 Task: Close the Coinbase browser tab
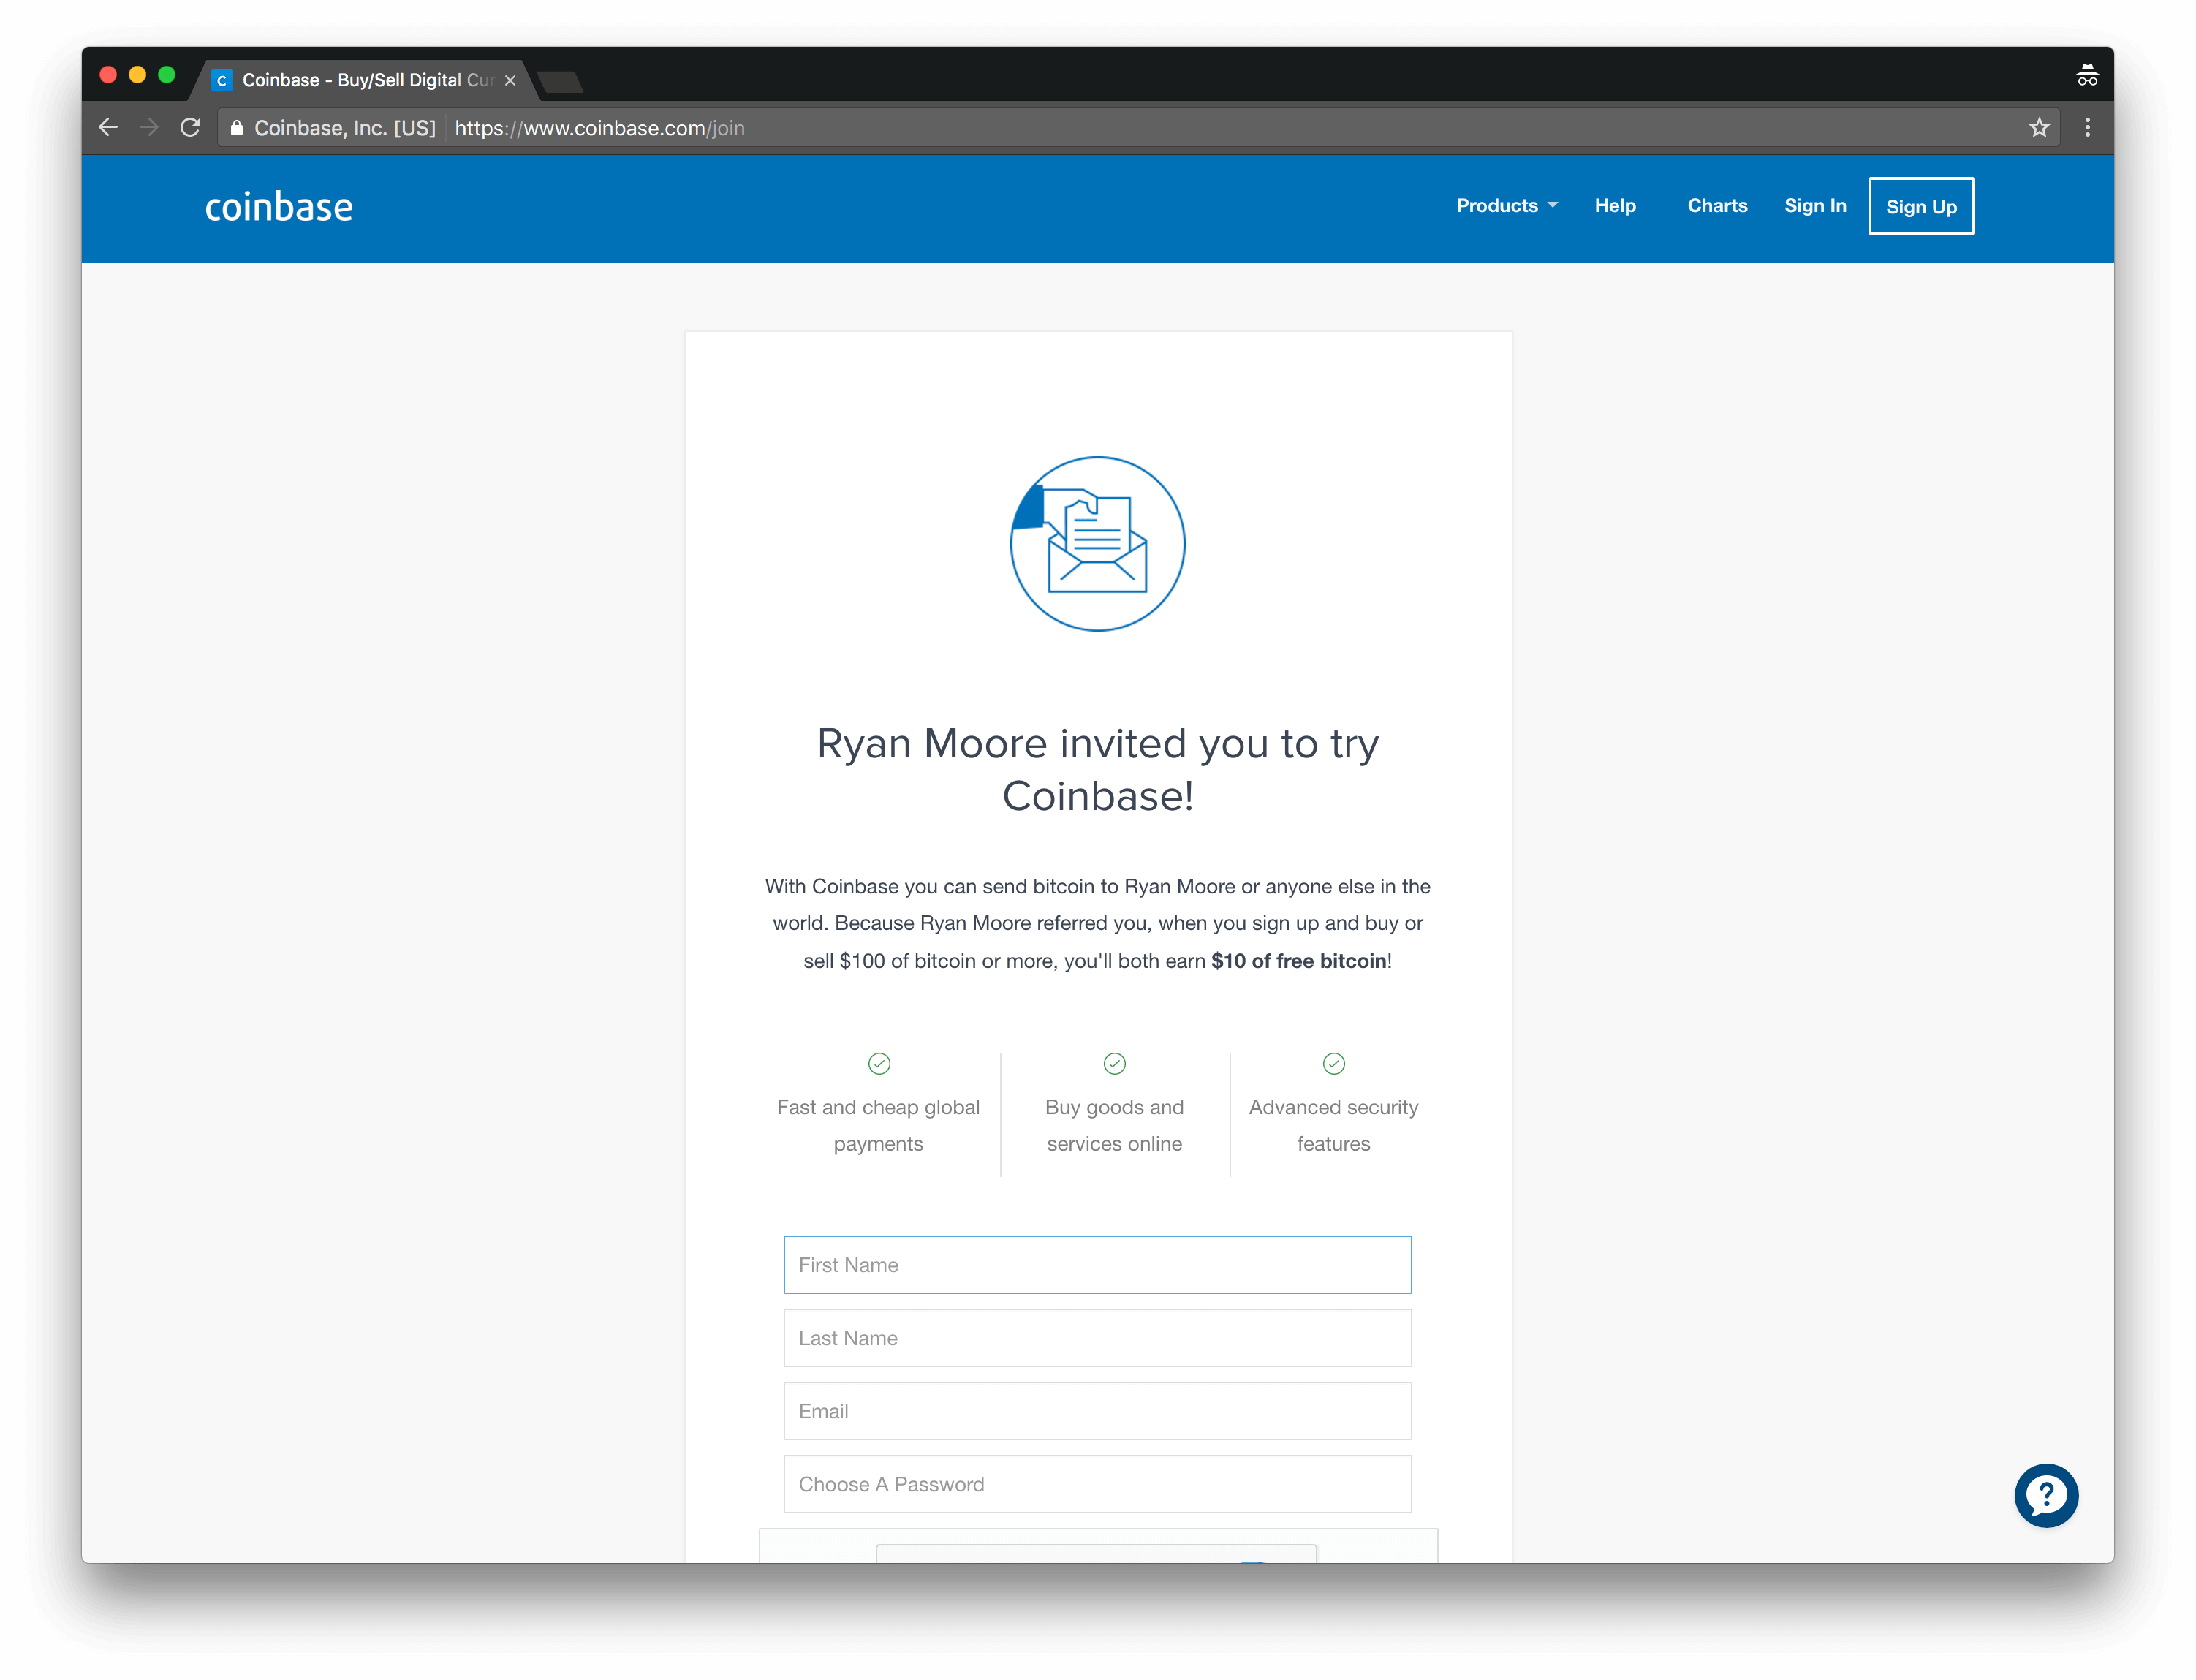click(x=510, y=80)
